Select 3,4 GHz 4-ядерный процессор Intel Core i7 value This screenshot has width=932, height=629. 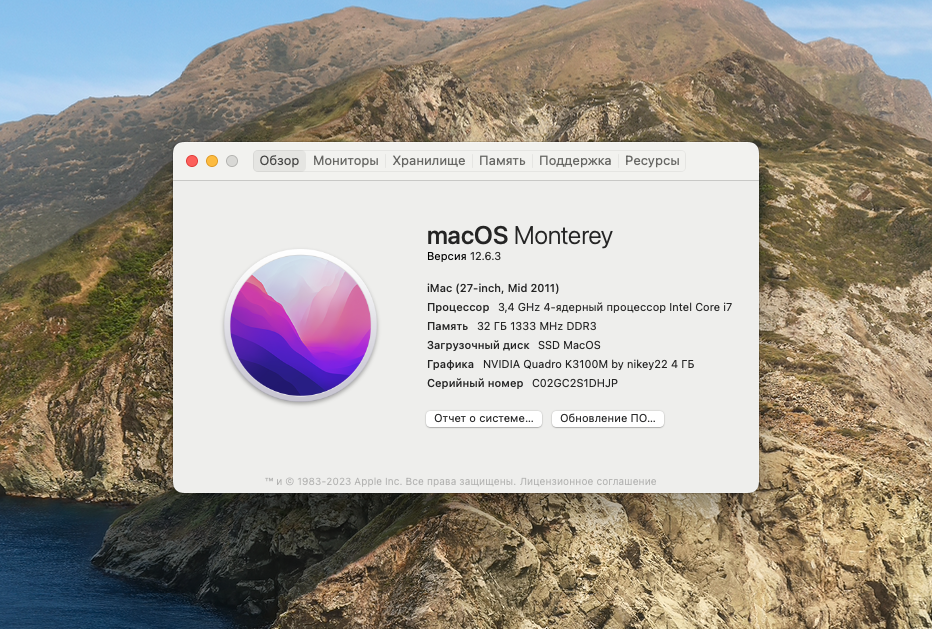(615, 307)
